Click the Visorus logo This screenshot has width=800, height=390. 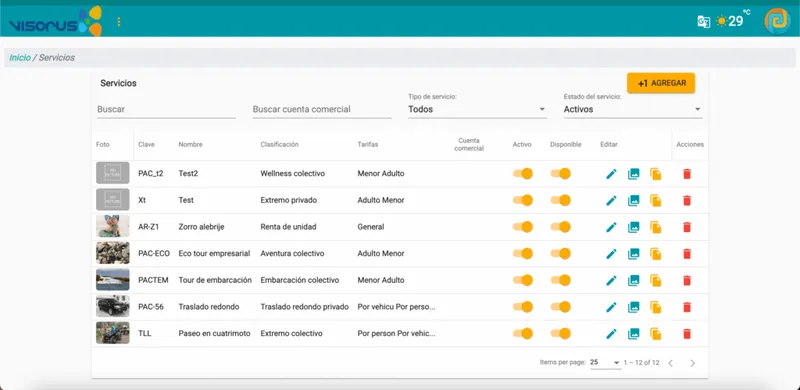point(55,21)
